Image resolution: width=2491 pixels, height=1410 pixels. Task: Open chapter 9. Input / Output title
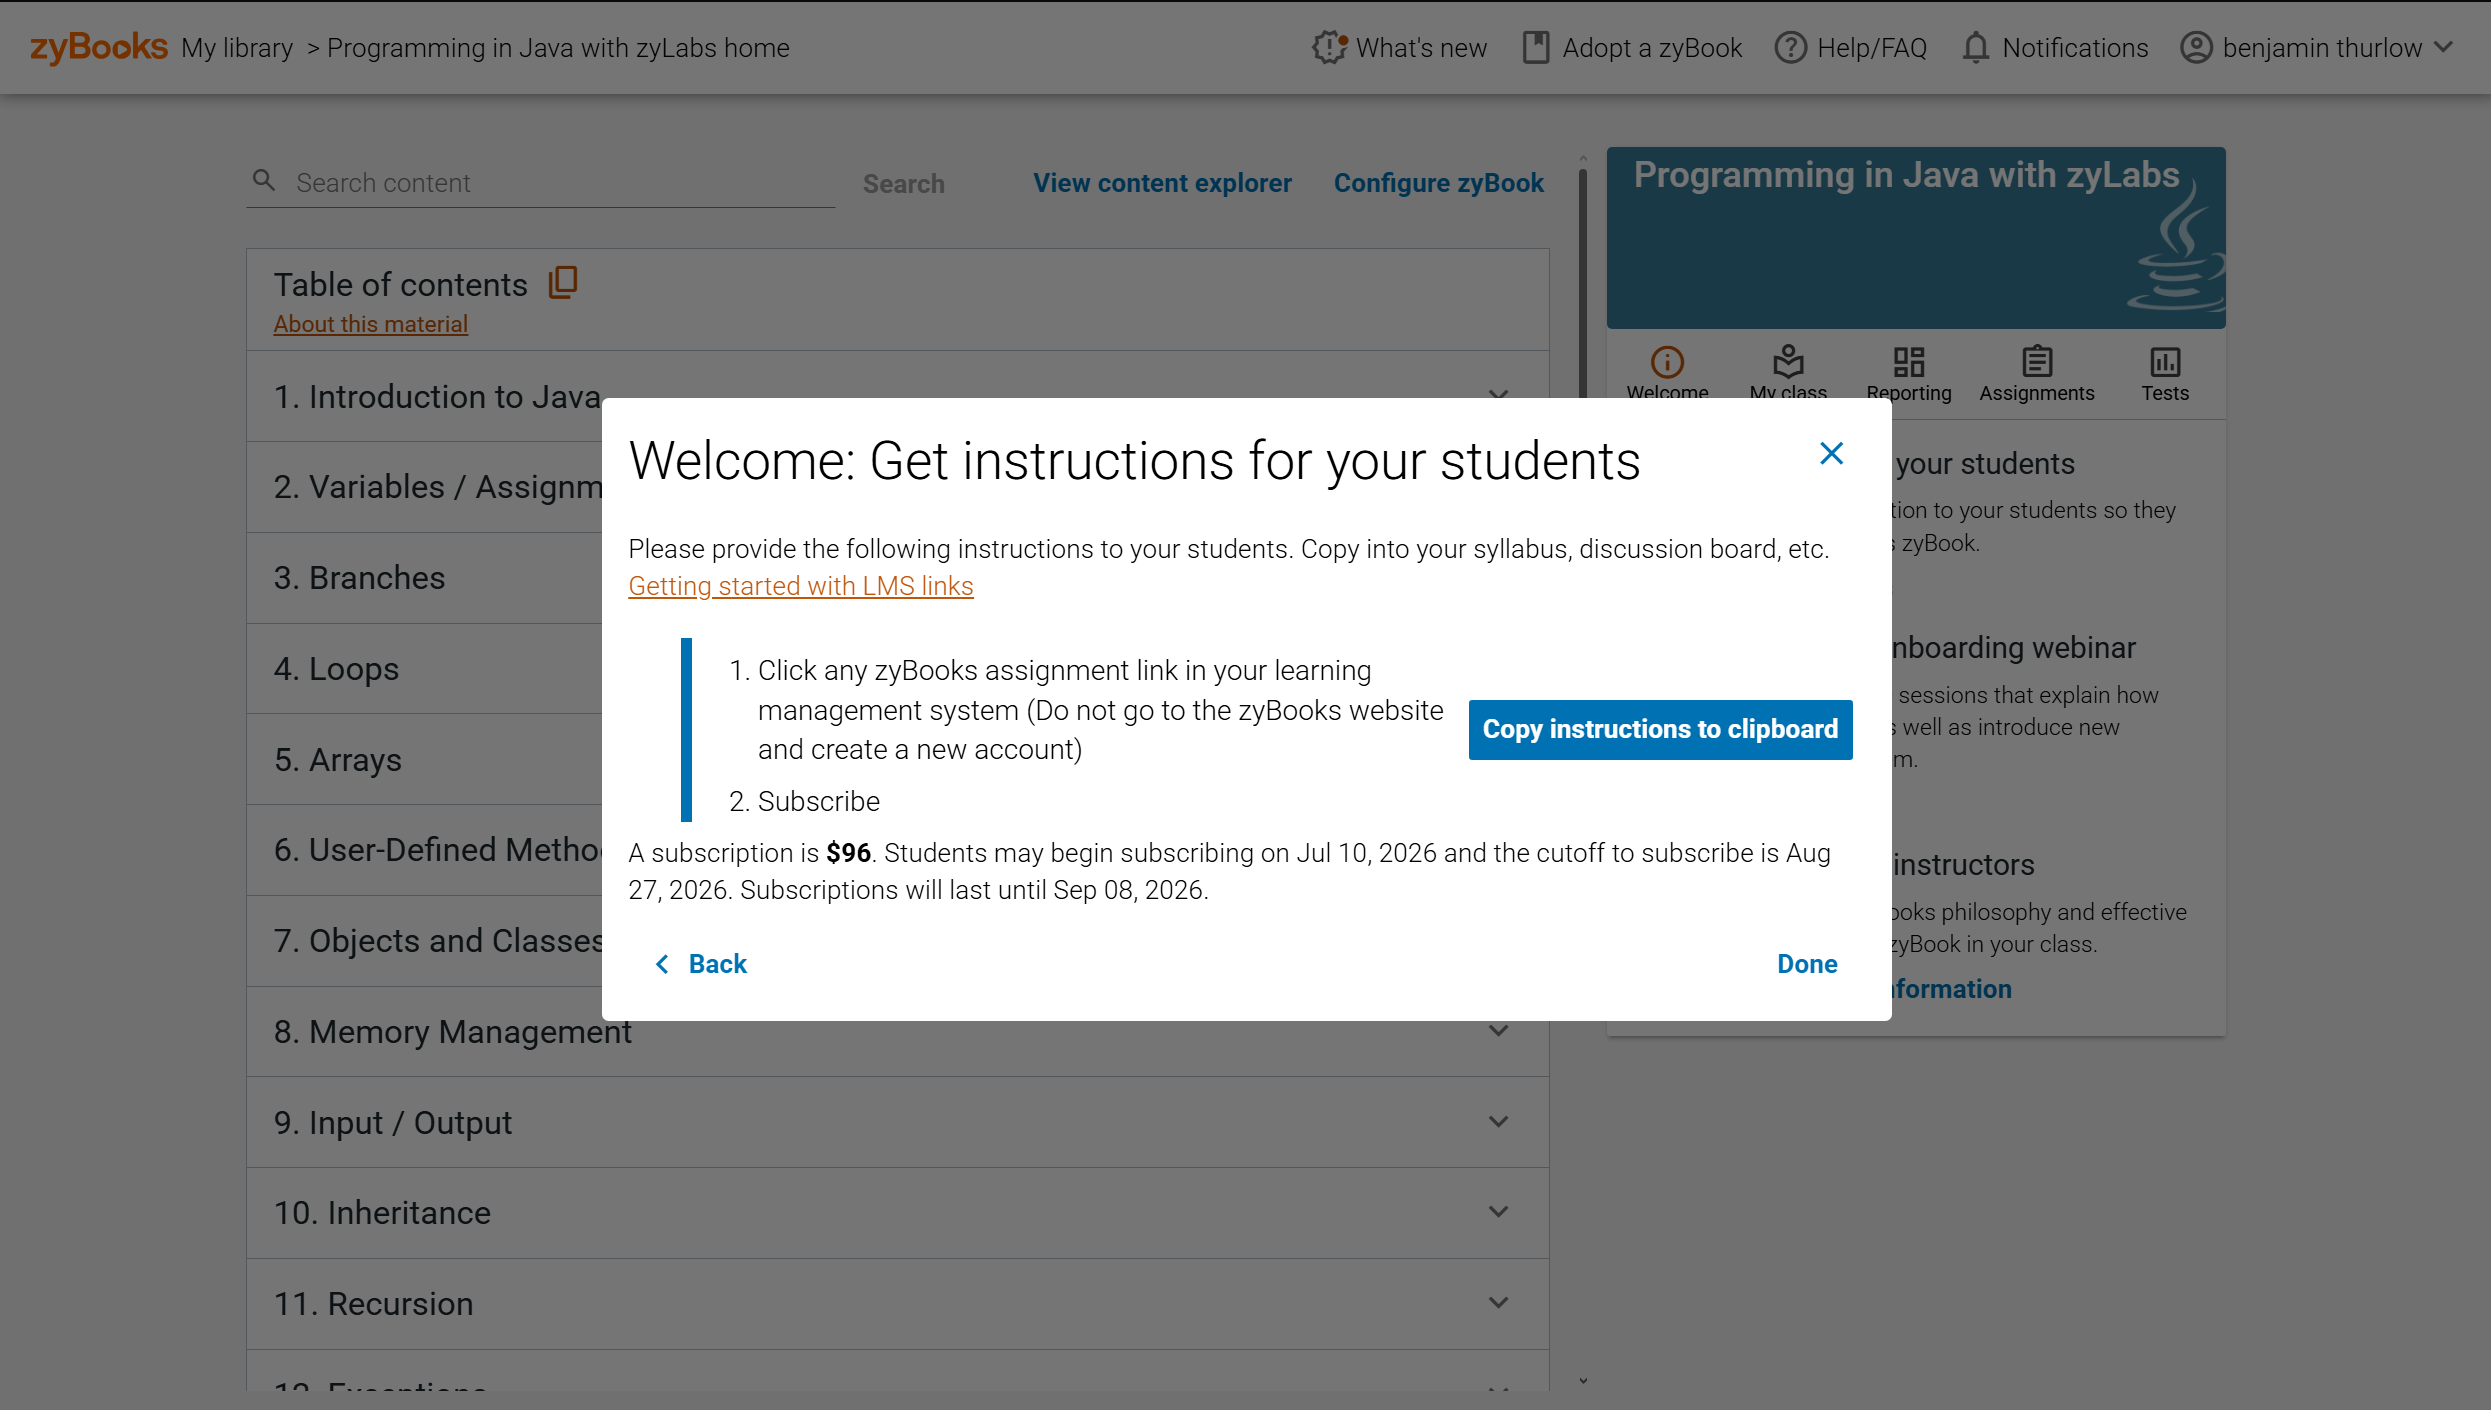click(392, 1123)
